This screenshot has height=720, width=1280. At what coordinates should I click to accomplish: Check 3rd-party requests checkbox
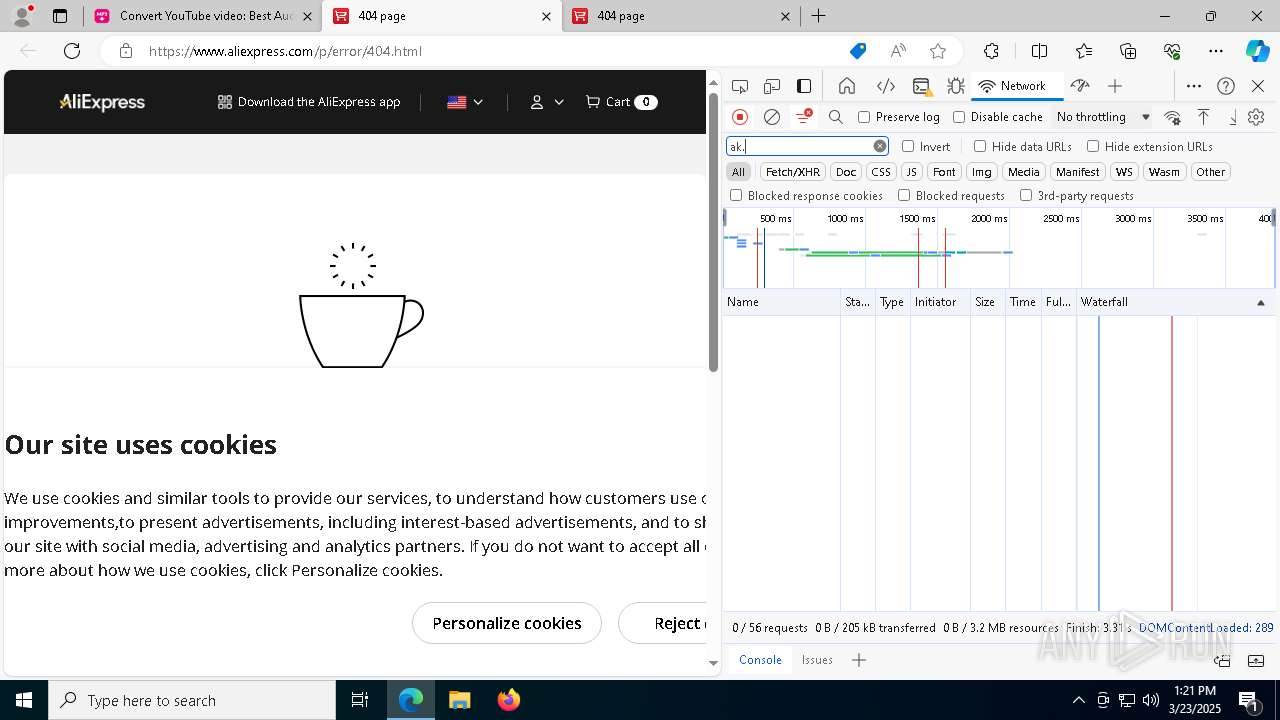[x=1026, y=196]
